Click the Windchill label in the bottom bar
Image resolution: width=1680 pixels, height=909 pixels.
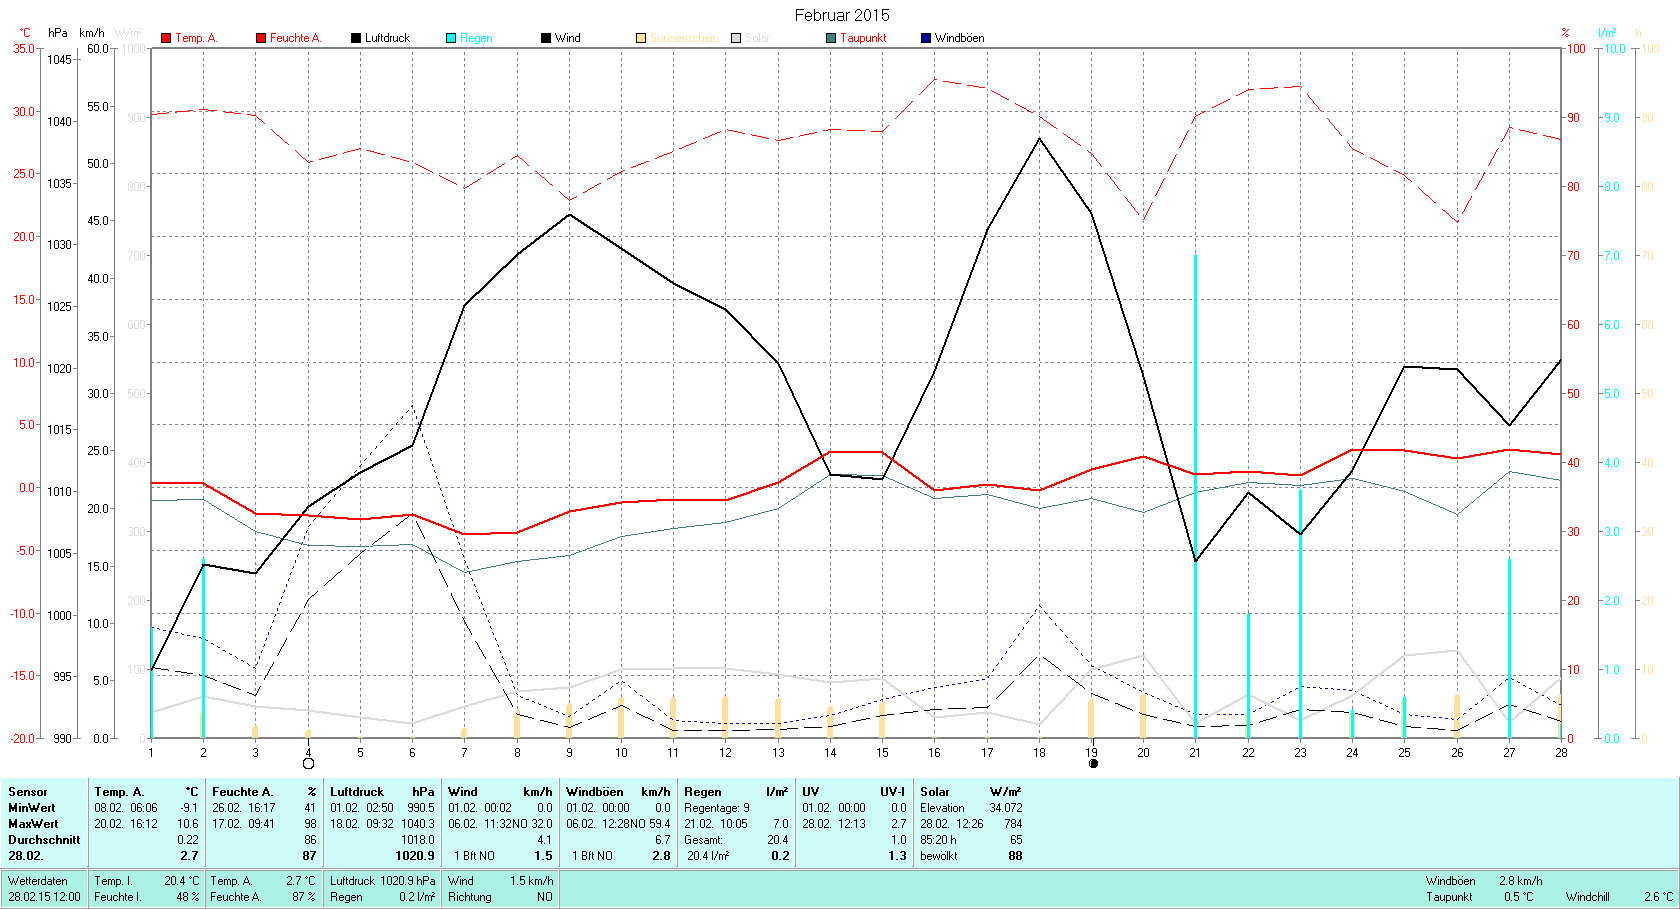1588,897
